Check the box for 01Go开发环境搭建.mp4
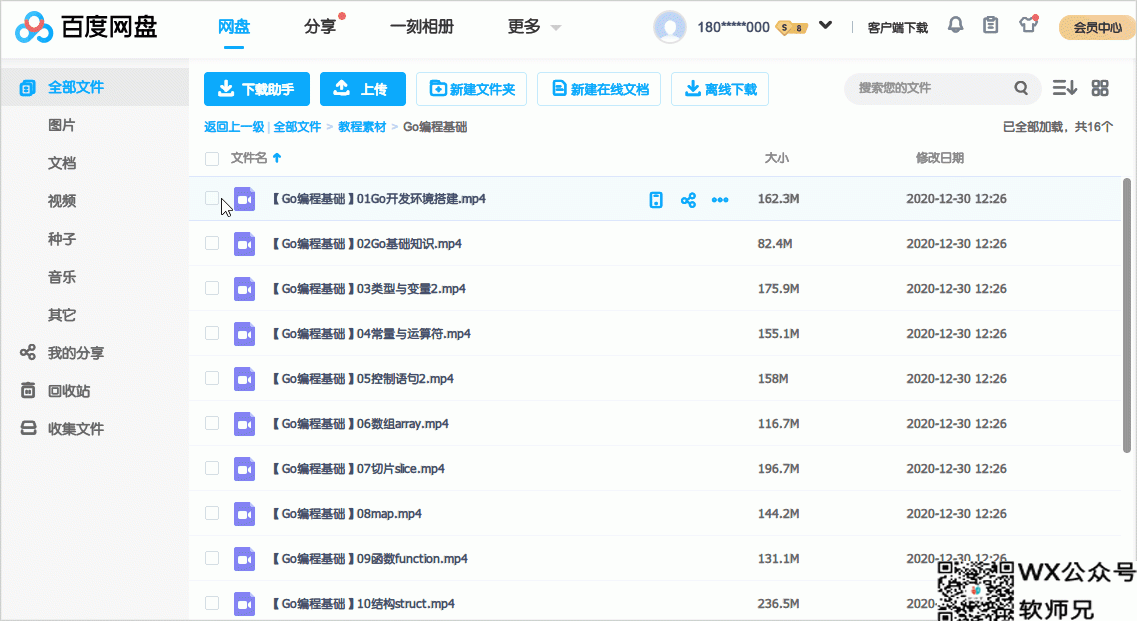The height and width of the screenshot is (621, 1137). pyautogui.click(x=212, y=198)
